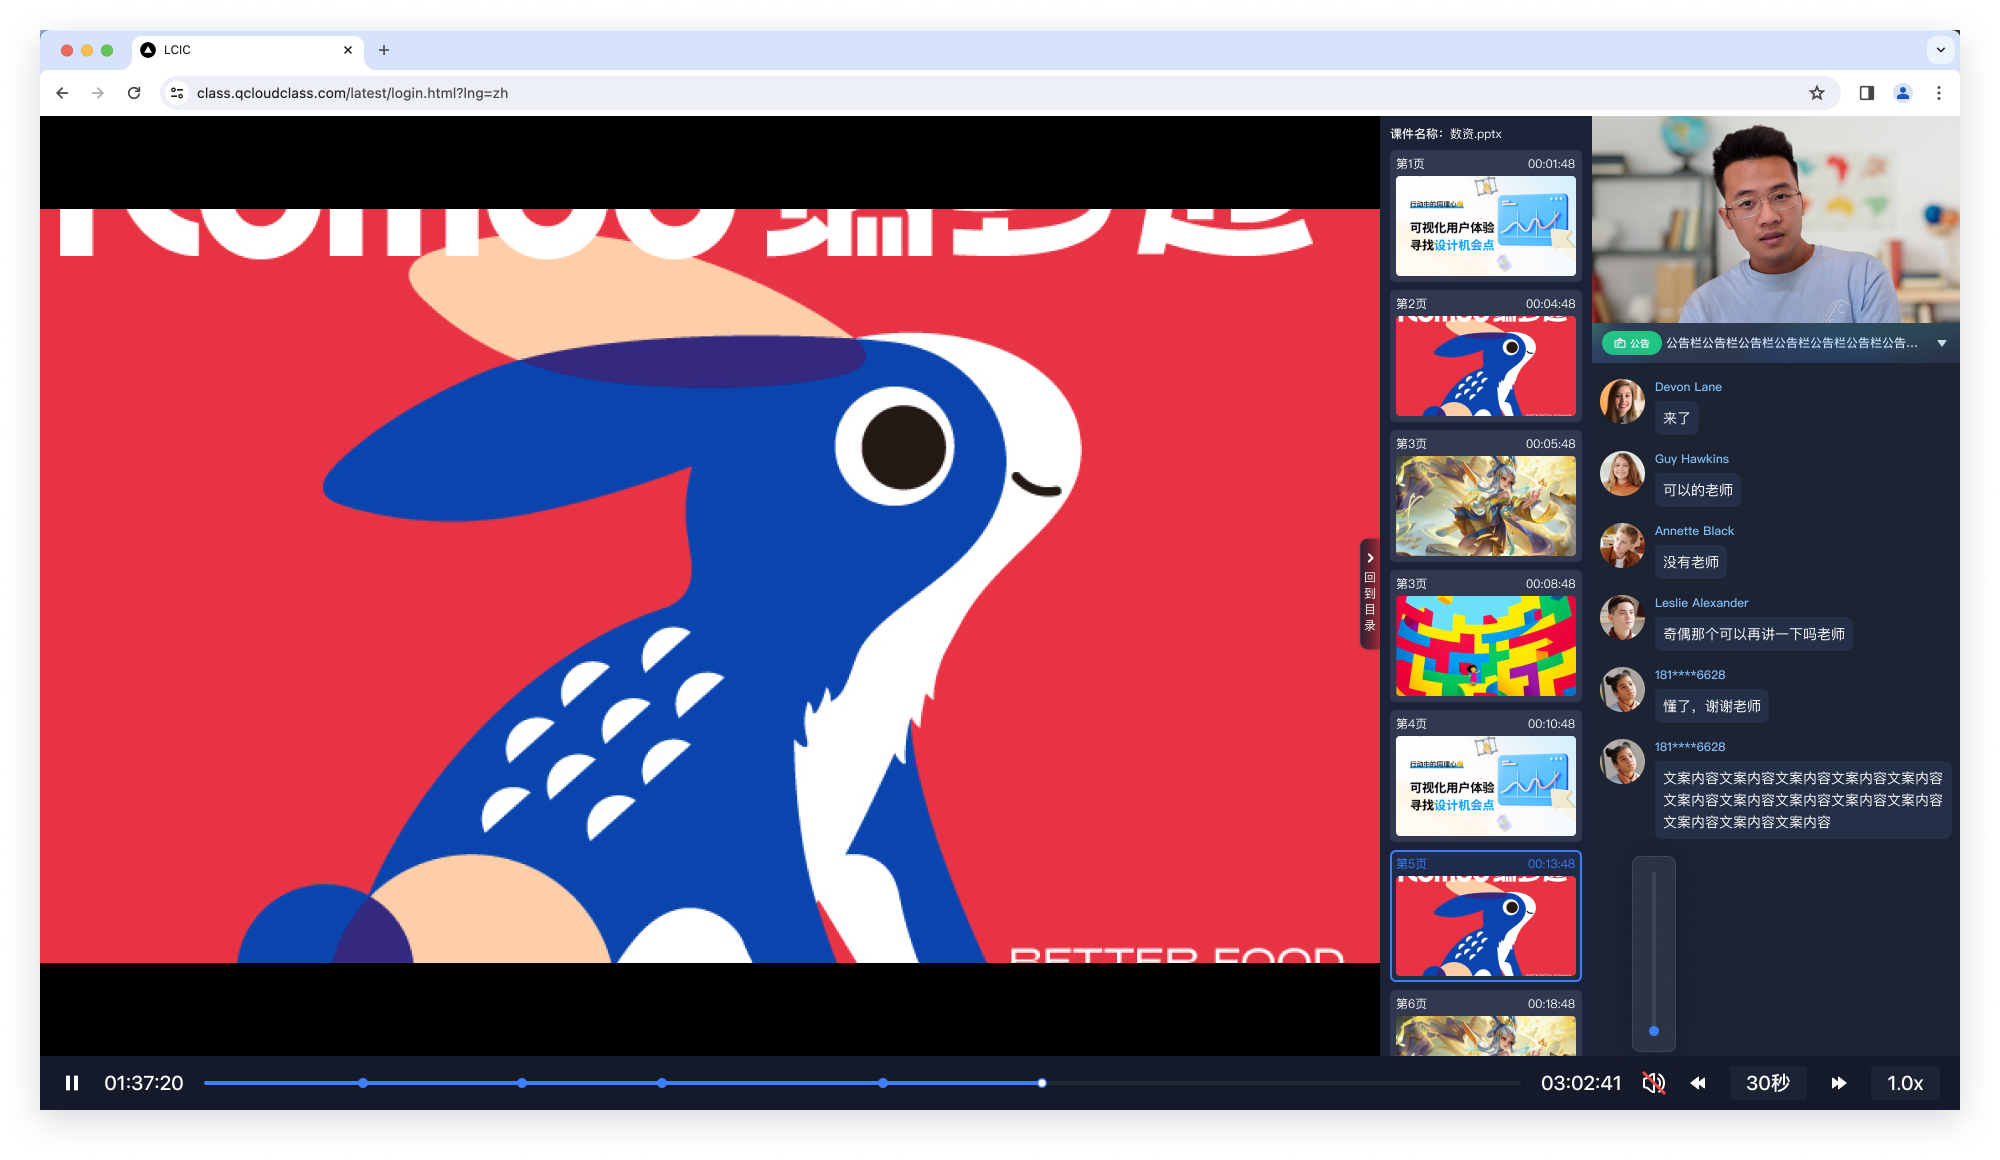This screenshot has width=2000, height=1160.
Task: Open the 30秒 skip interval selector
Action: (1767, 1083)
